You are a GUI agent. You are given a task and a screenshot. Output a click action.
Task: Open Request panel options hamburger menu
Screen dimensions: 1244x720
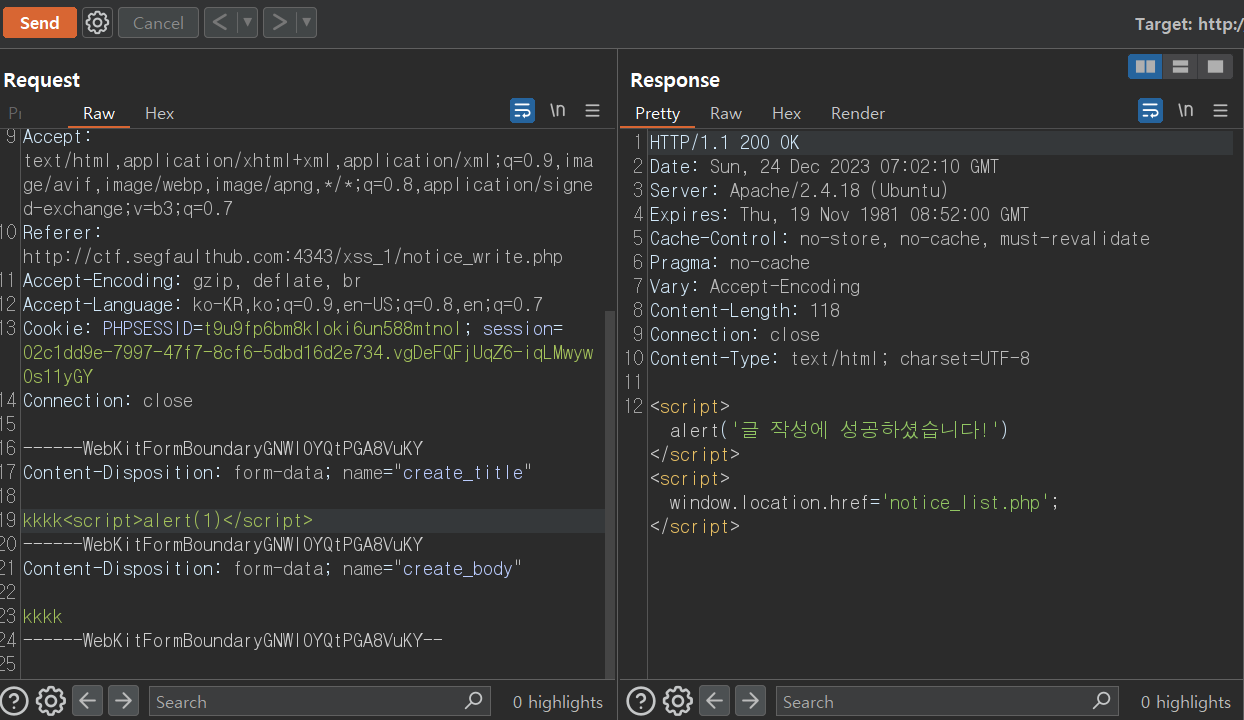click(593, 111)
